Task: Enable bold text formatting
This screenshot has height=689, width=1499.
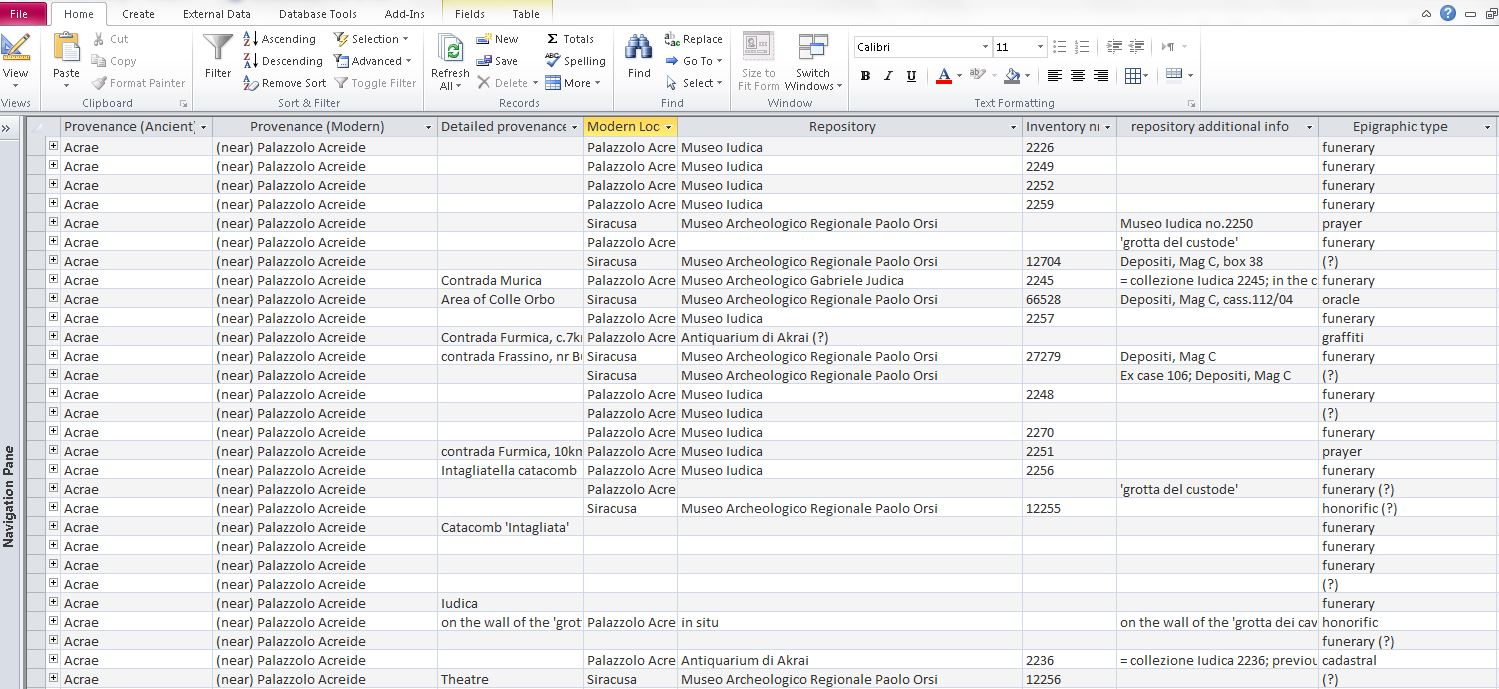Action: pyautogui.click(x=865, y=75)
